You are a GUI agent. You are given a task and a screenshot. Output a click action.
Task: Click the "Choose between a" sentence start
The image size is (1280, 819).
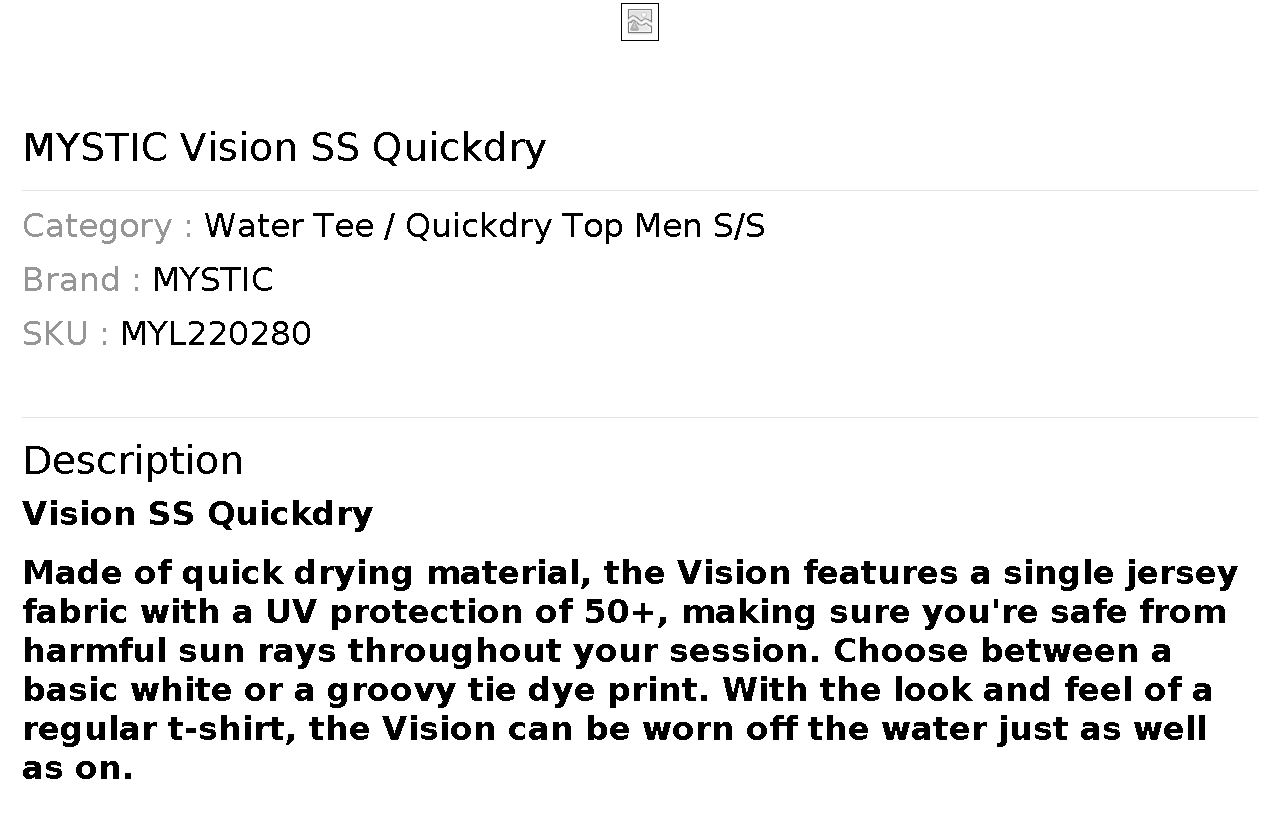pyautogui.click(x=1002, y=651)
